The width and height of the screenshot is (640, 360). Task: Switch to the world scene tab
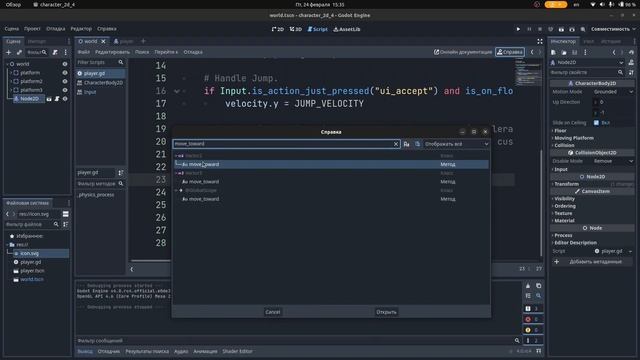coord(91,41)
